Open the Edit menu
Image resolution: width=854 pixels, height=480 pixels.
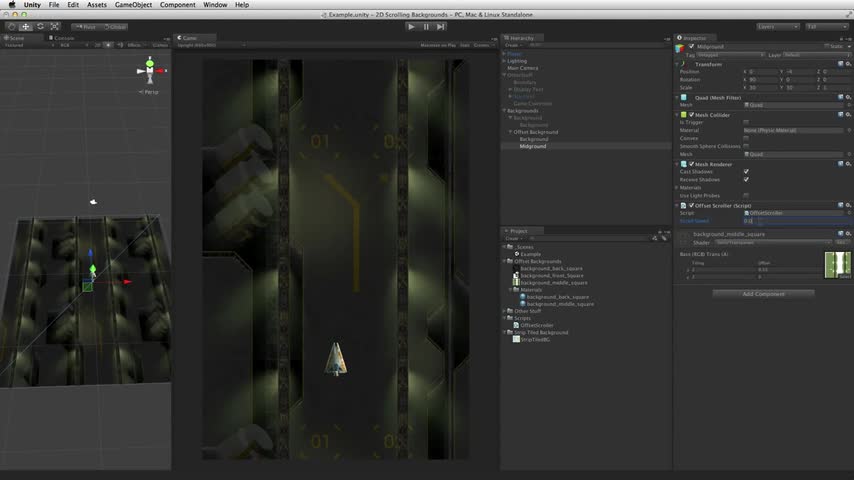(x=73, y=5)
